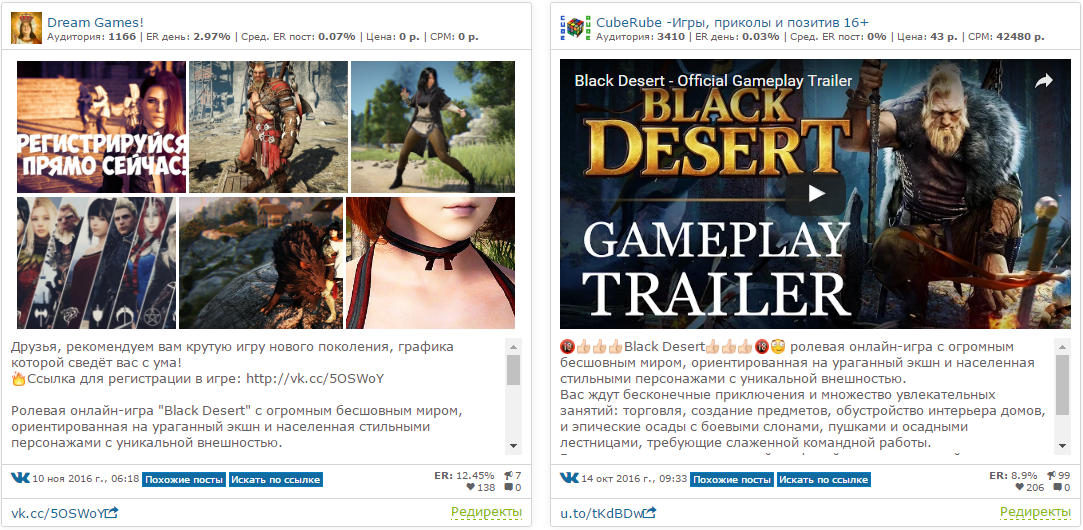
Task: Click VK logo beside 10 ноя 2016 date
Action: (x=21, y=478)
